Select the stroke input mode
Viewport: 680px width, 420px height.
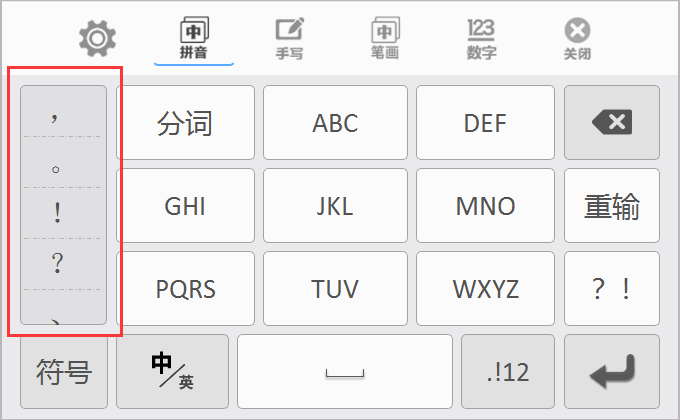coord(385,38)
